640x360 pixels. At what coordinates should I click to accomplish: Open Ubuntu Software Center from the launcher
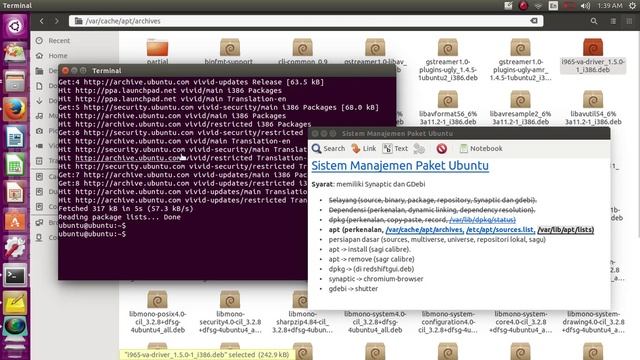pos(15,220)
